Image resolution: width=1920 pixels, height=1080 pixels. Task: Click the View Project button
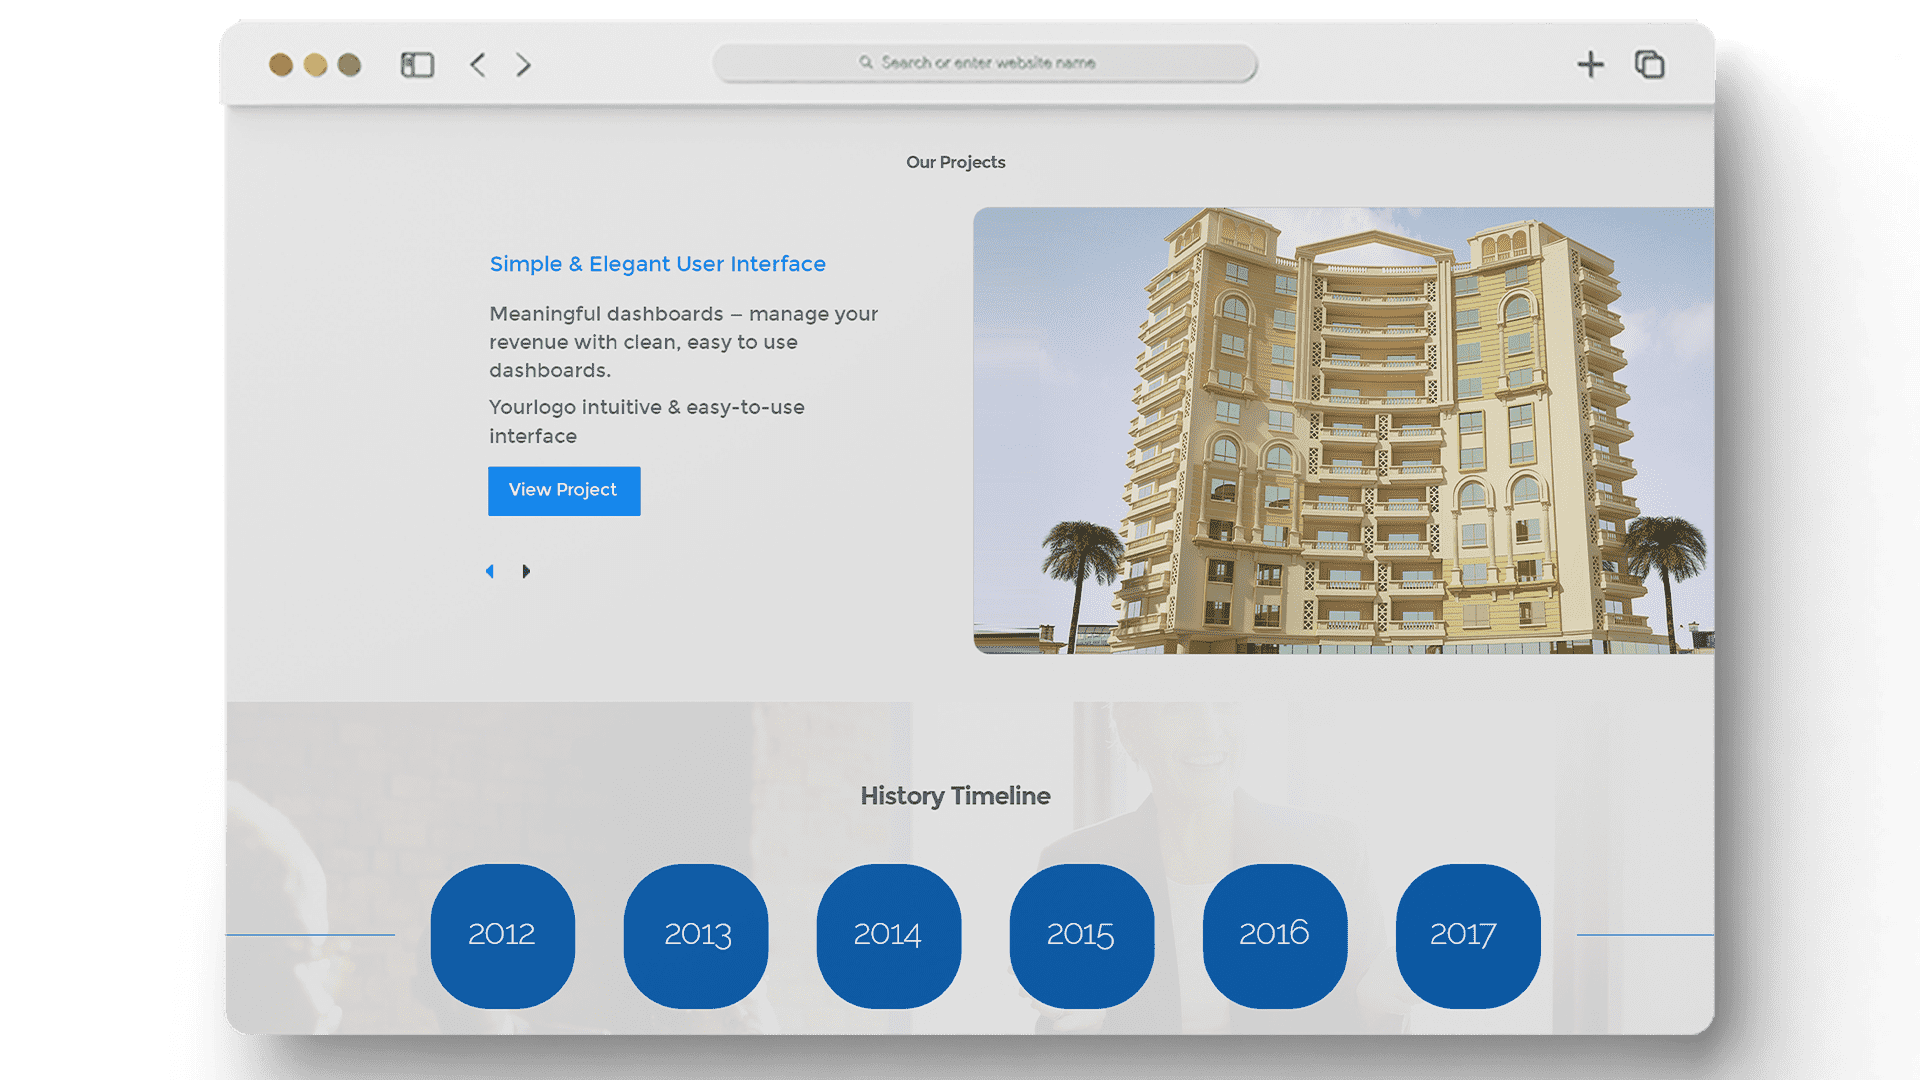pyautogui.click(x=564, y=491)
